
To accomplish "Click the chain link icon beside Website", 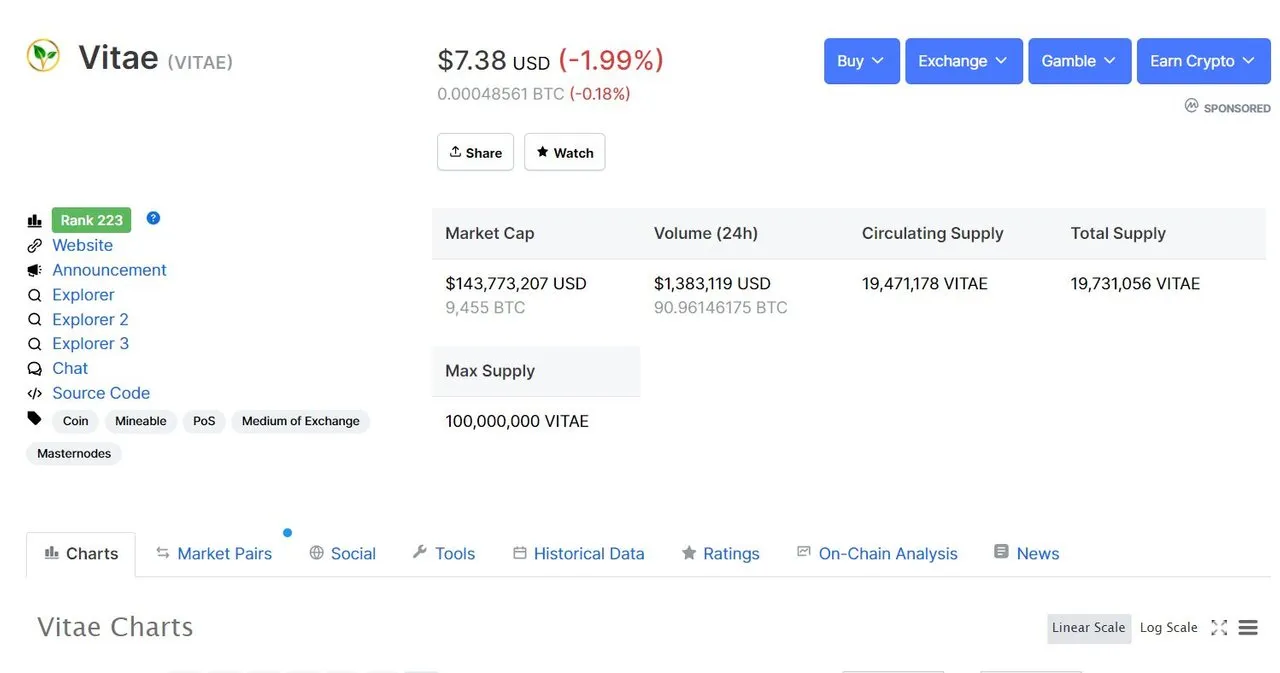I will click(x=35, y=245).
